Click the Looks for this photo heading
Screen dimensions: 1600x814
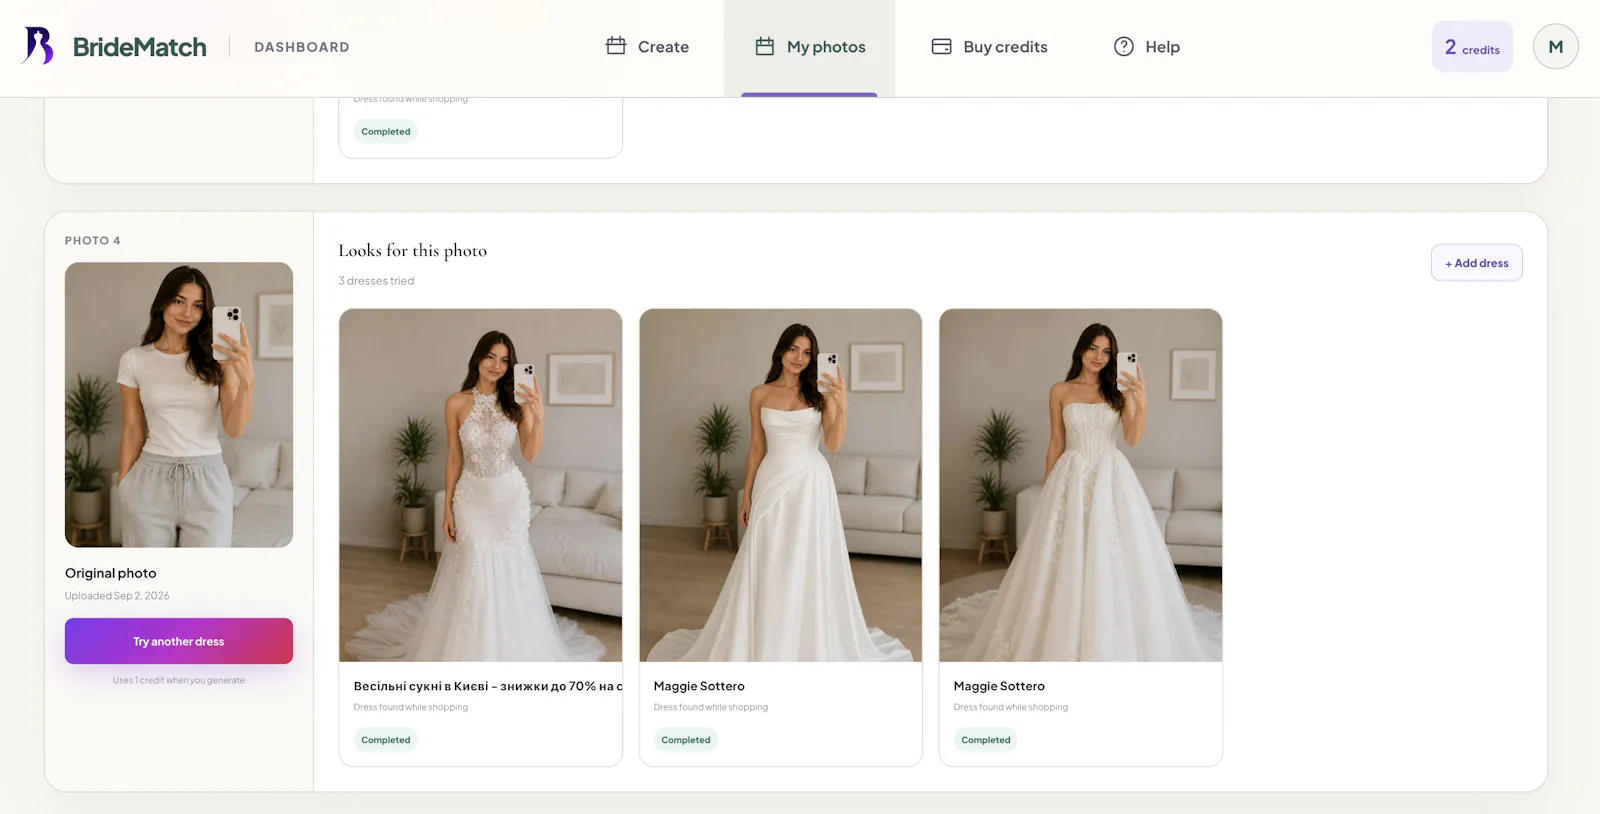(413, 251)
